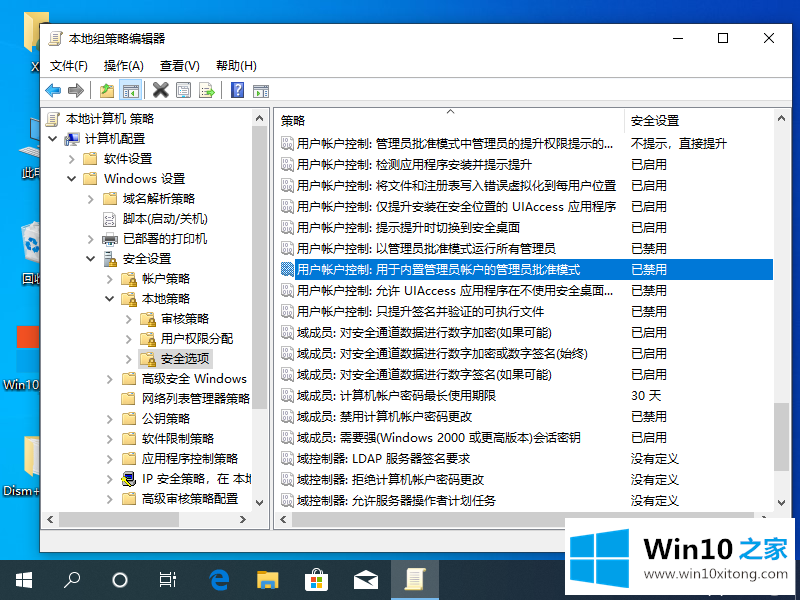The width and height of the screenshot is (800, 600).
Task: Open the 操作(A) menu
Action: point(123,66)
